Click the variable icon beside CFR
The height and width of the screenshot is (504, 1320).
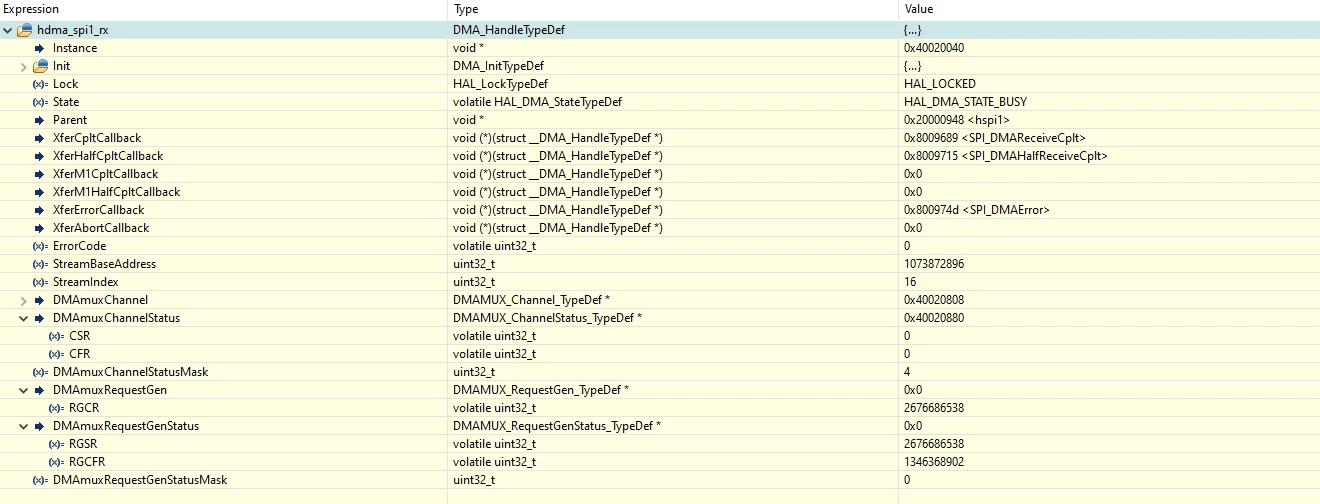point(56,354)
